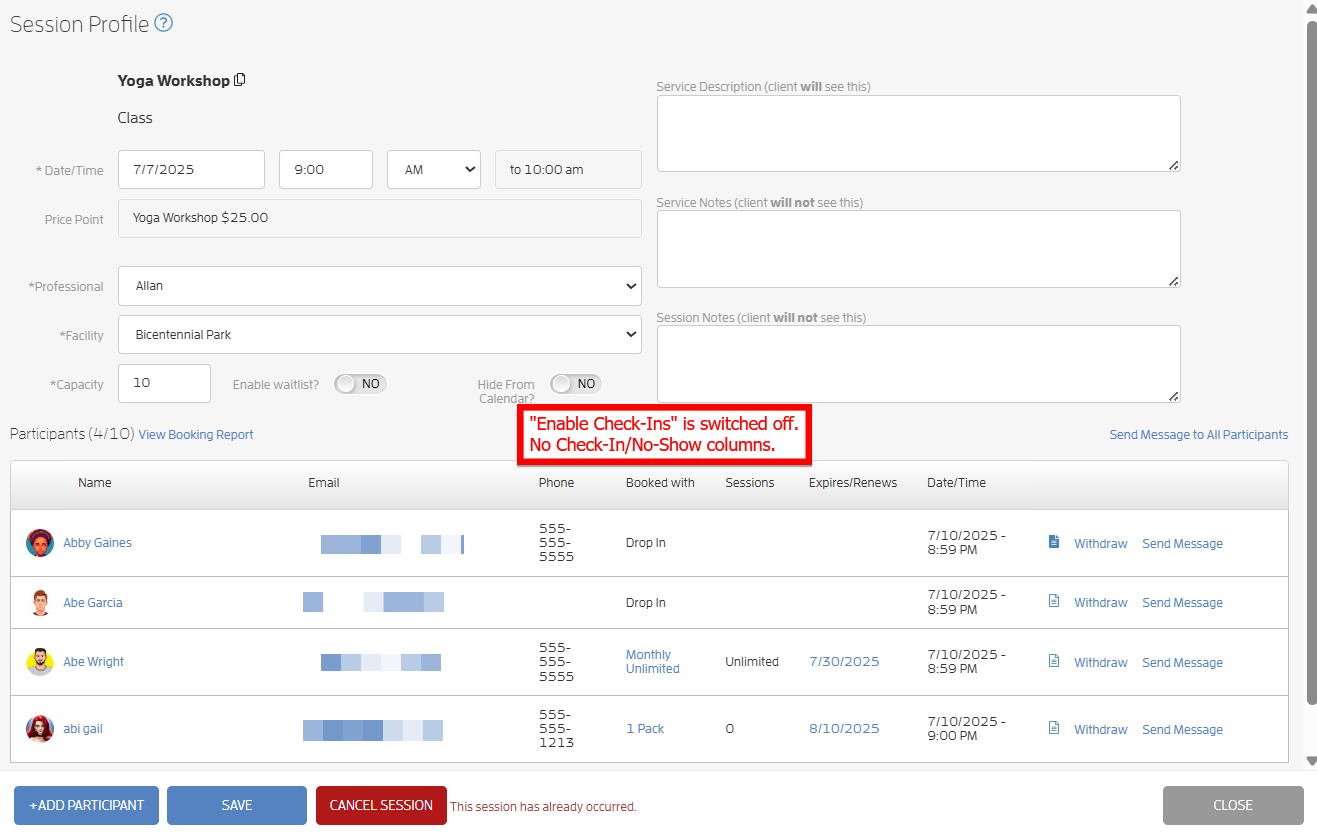
Task: Open the 1 Pack package link
Action: [x=645, y=729]
